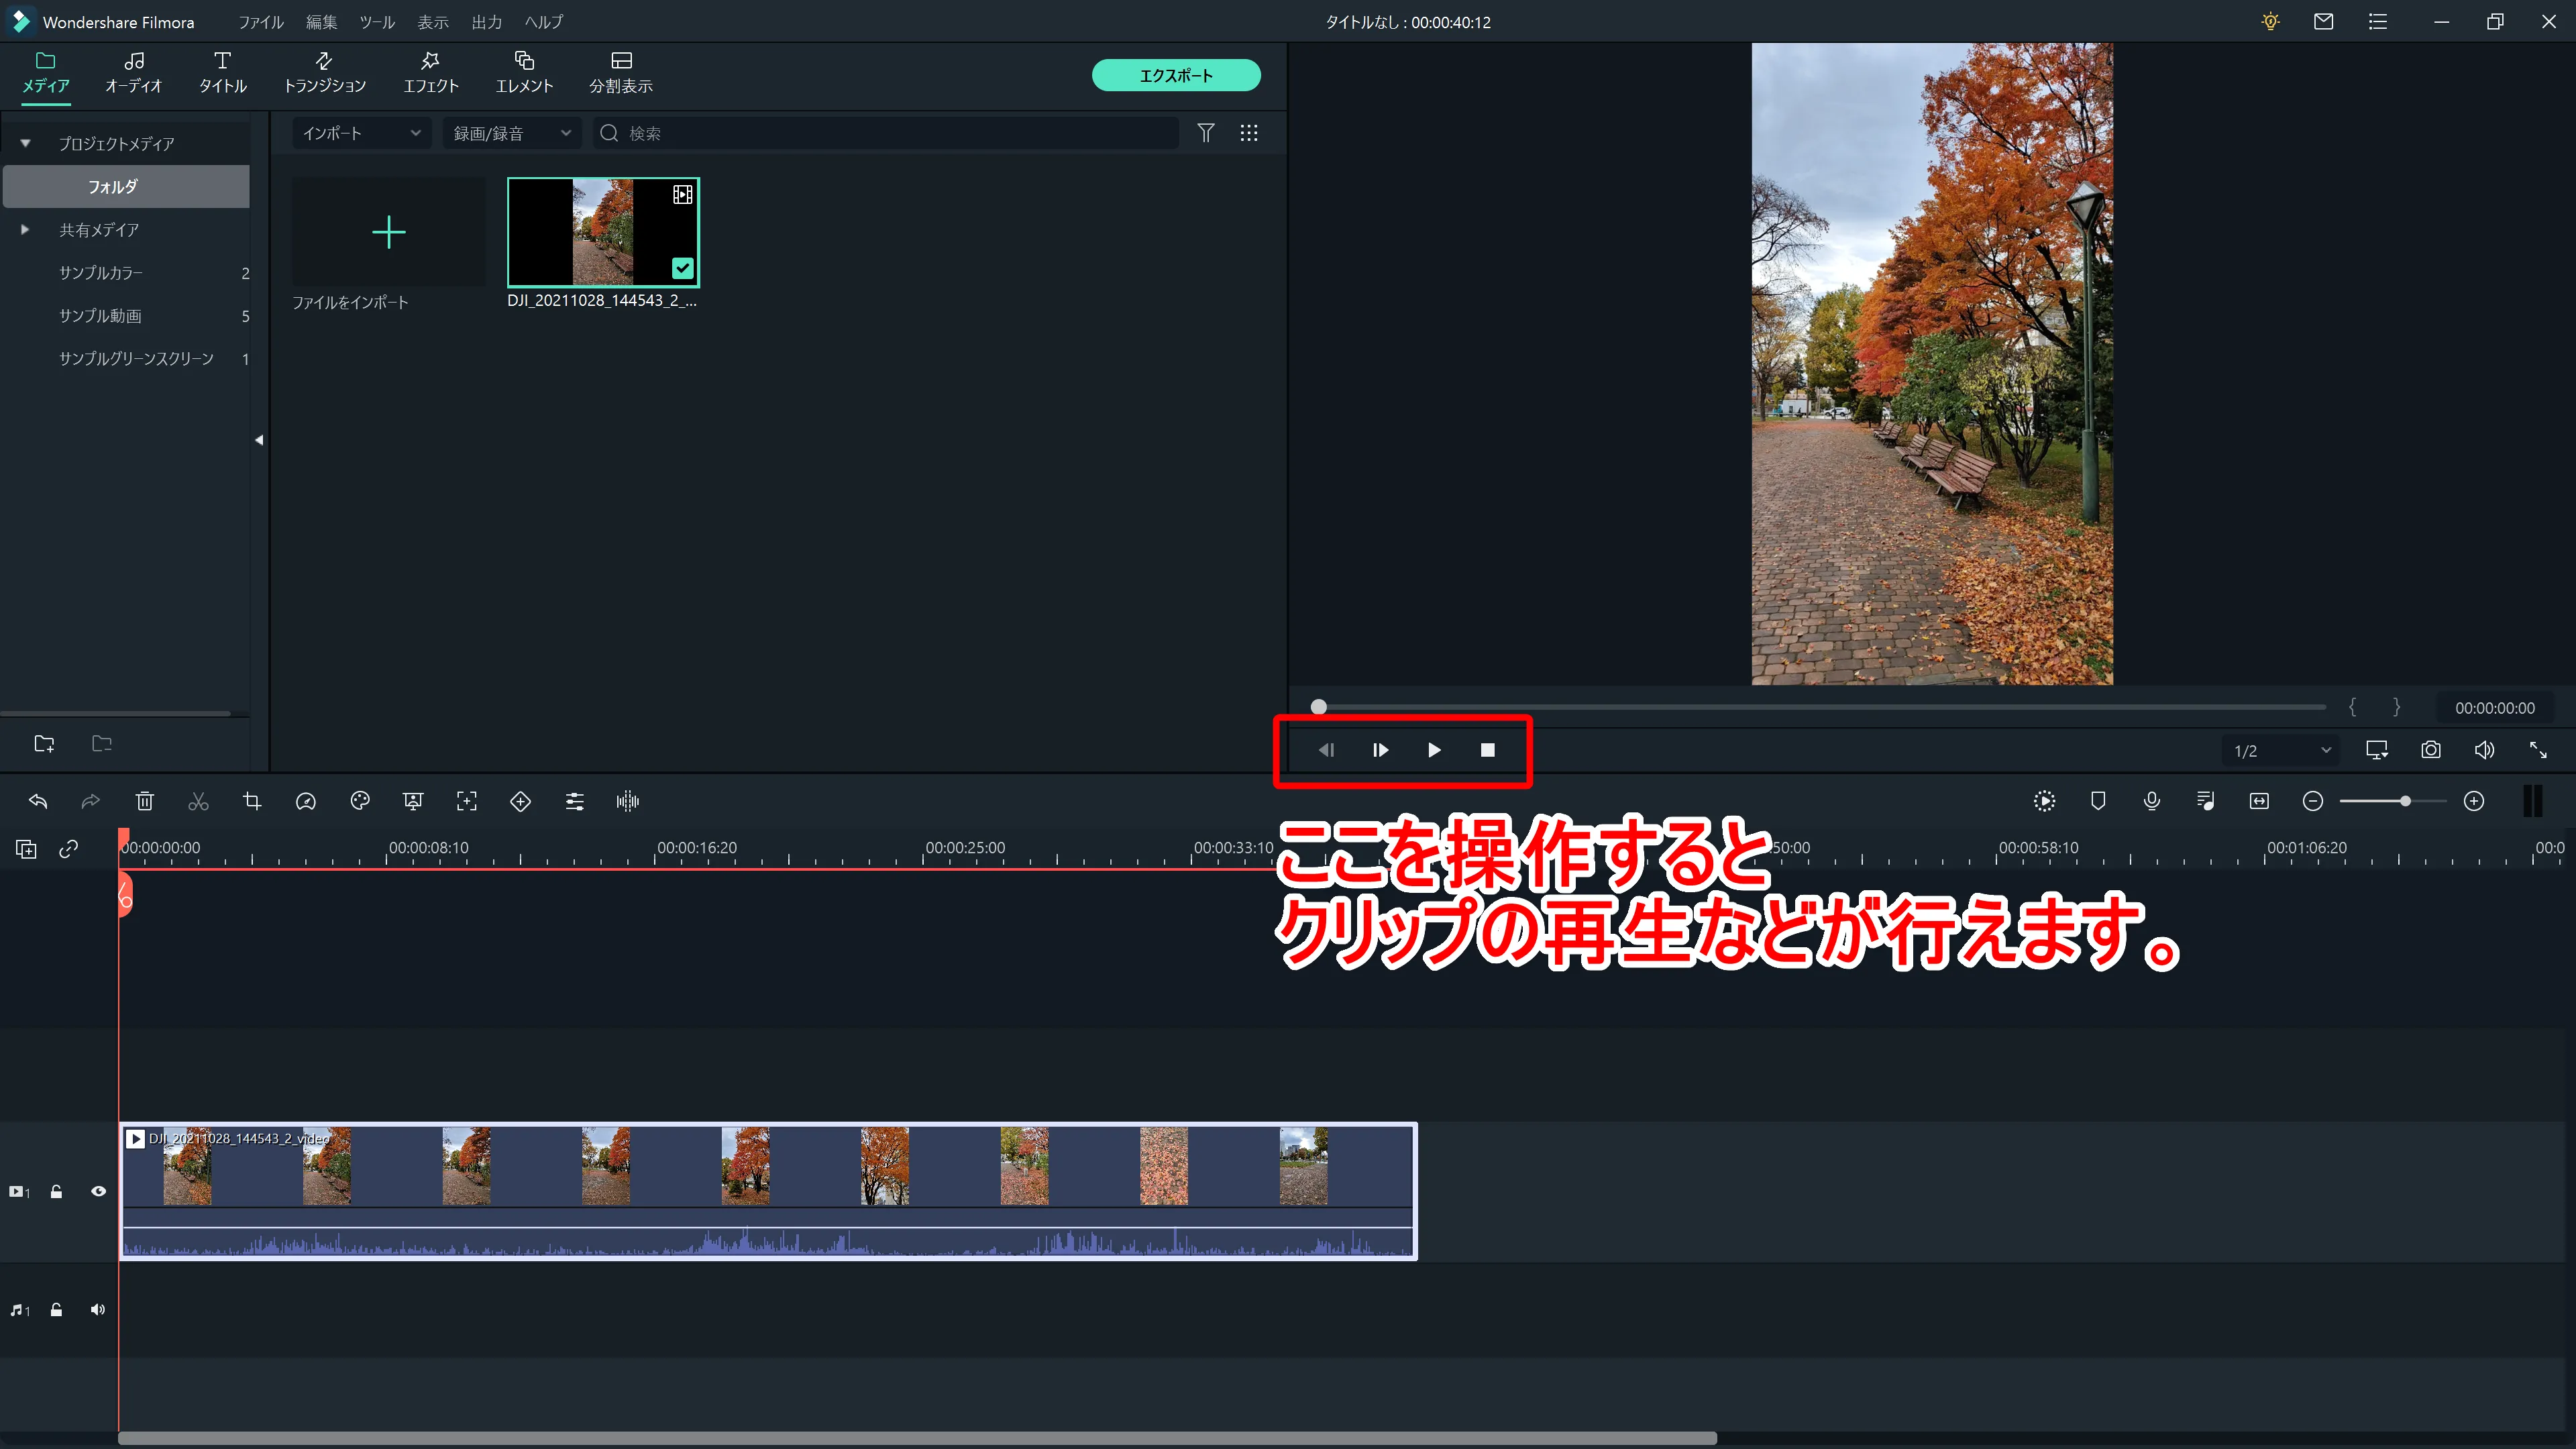This screenshot has height=1449, width=2576.
Task: Select the crop tool icon
Action: 252,801
